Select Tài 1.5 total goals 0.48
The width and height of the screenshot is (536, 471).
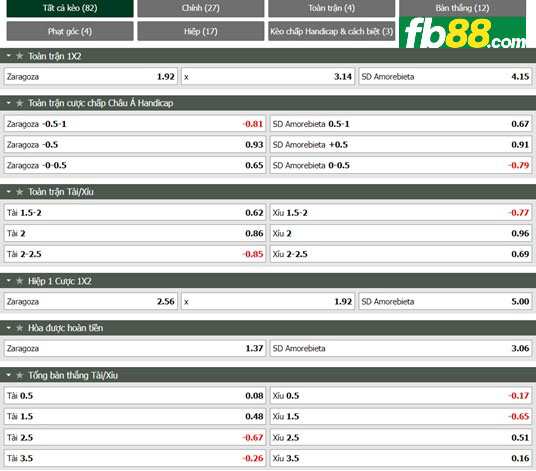[x=135, y=416]
